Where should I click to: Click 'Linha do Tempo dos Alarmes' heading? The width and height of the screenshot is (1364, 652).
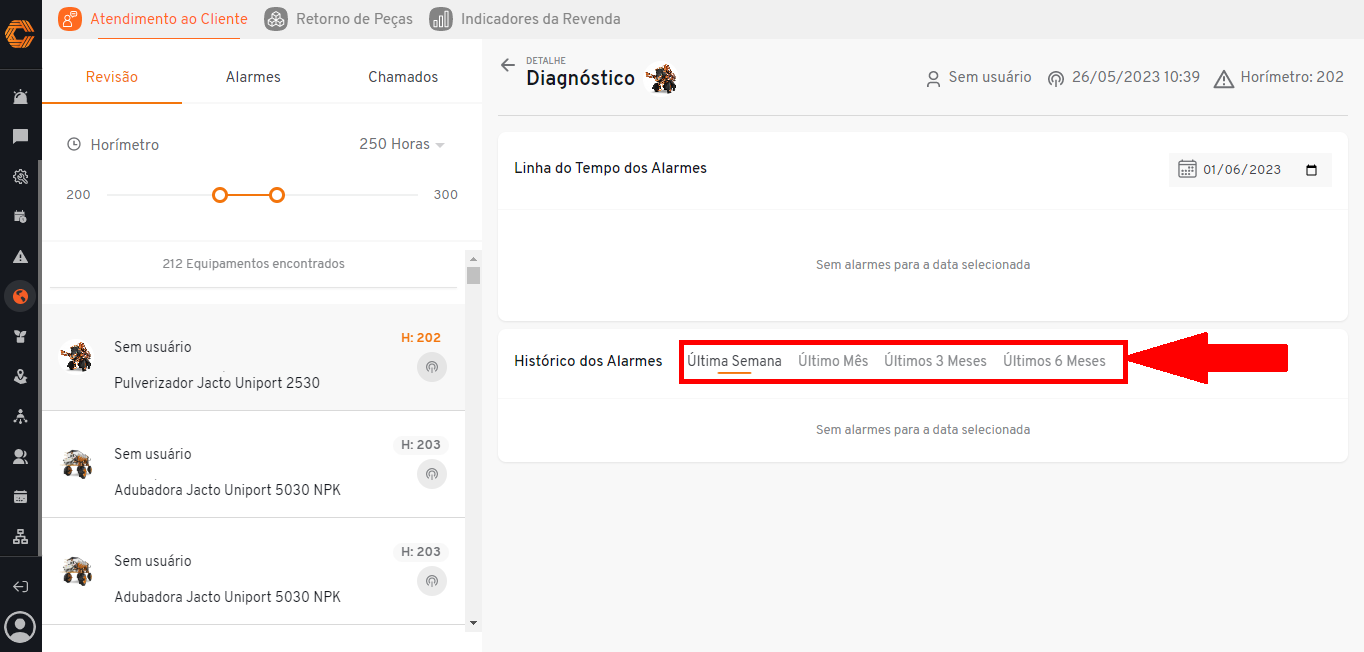(610, 168)
